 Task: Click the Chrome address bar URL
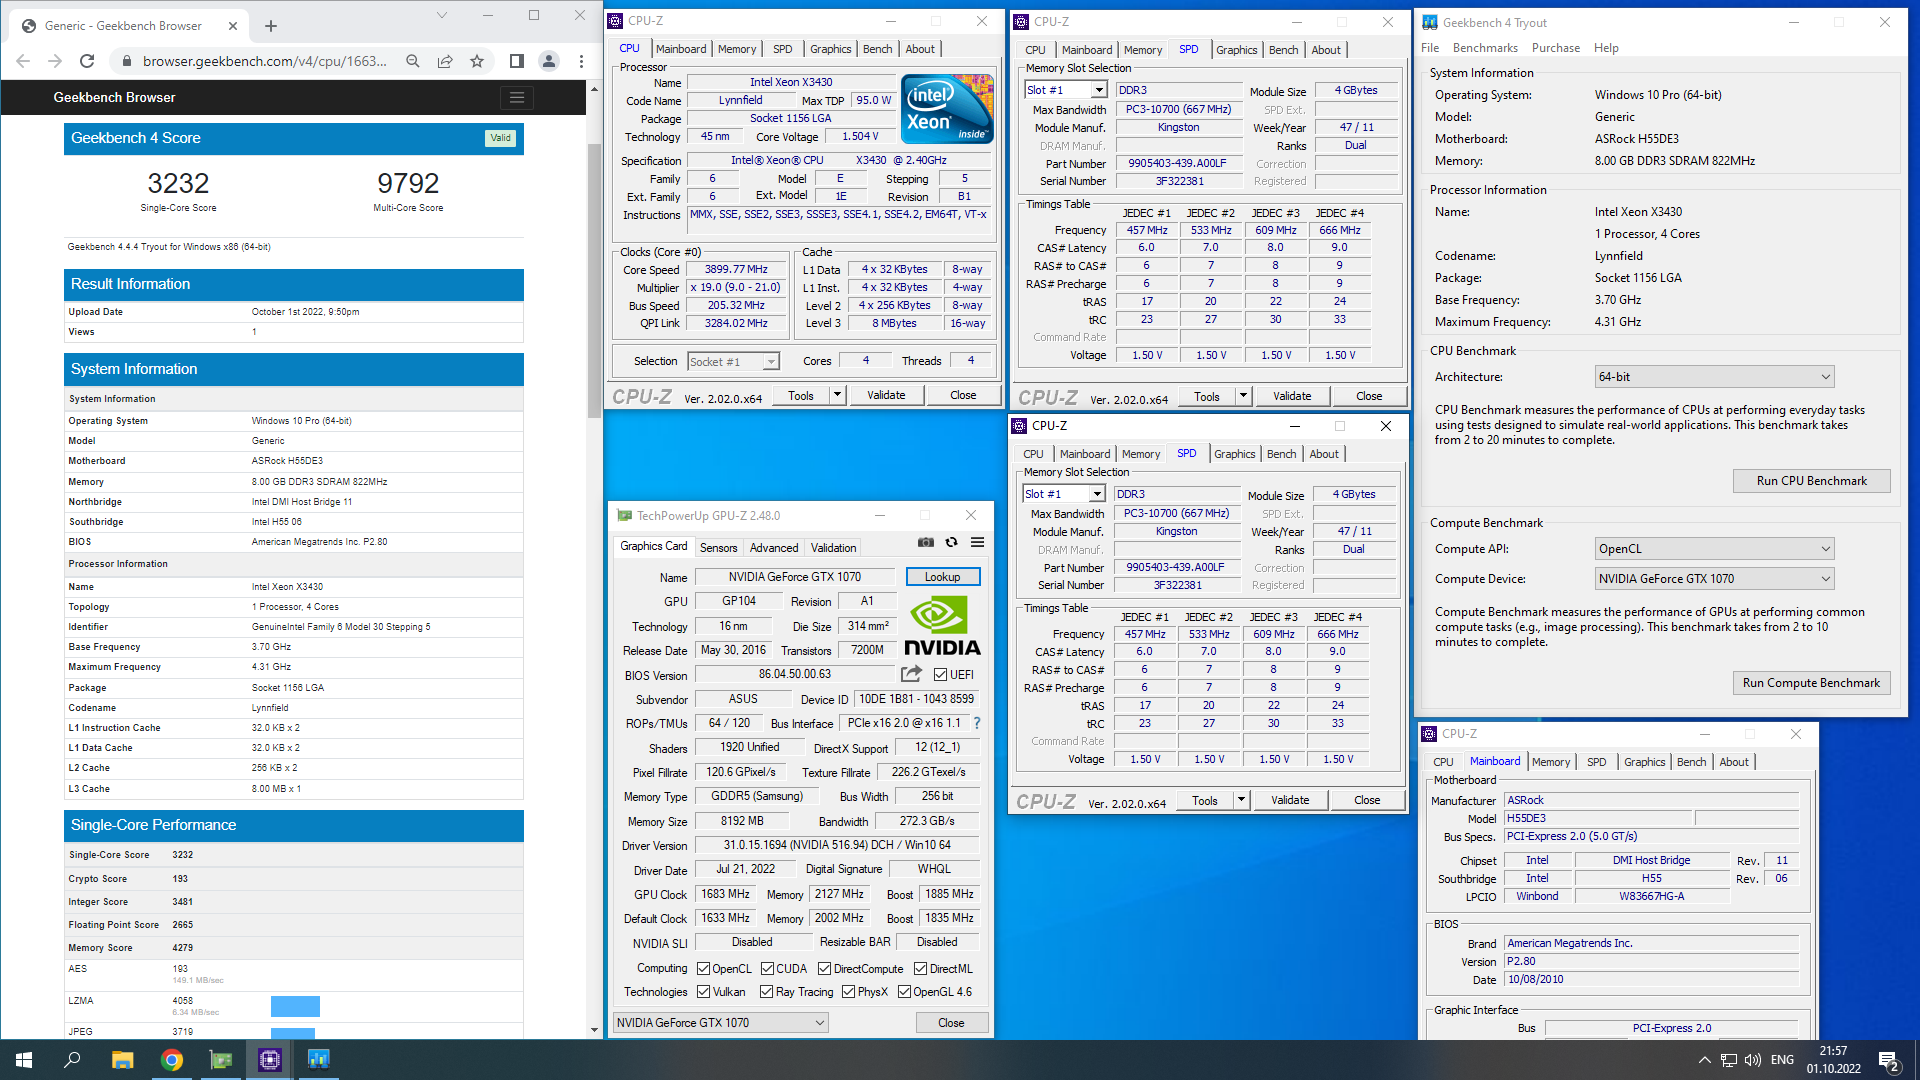(265, 61)
